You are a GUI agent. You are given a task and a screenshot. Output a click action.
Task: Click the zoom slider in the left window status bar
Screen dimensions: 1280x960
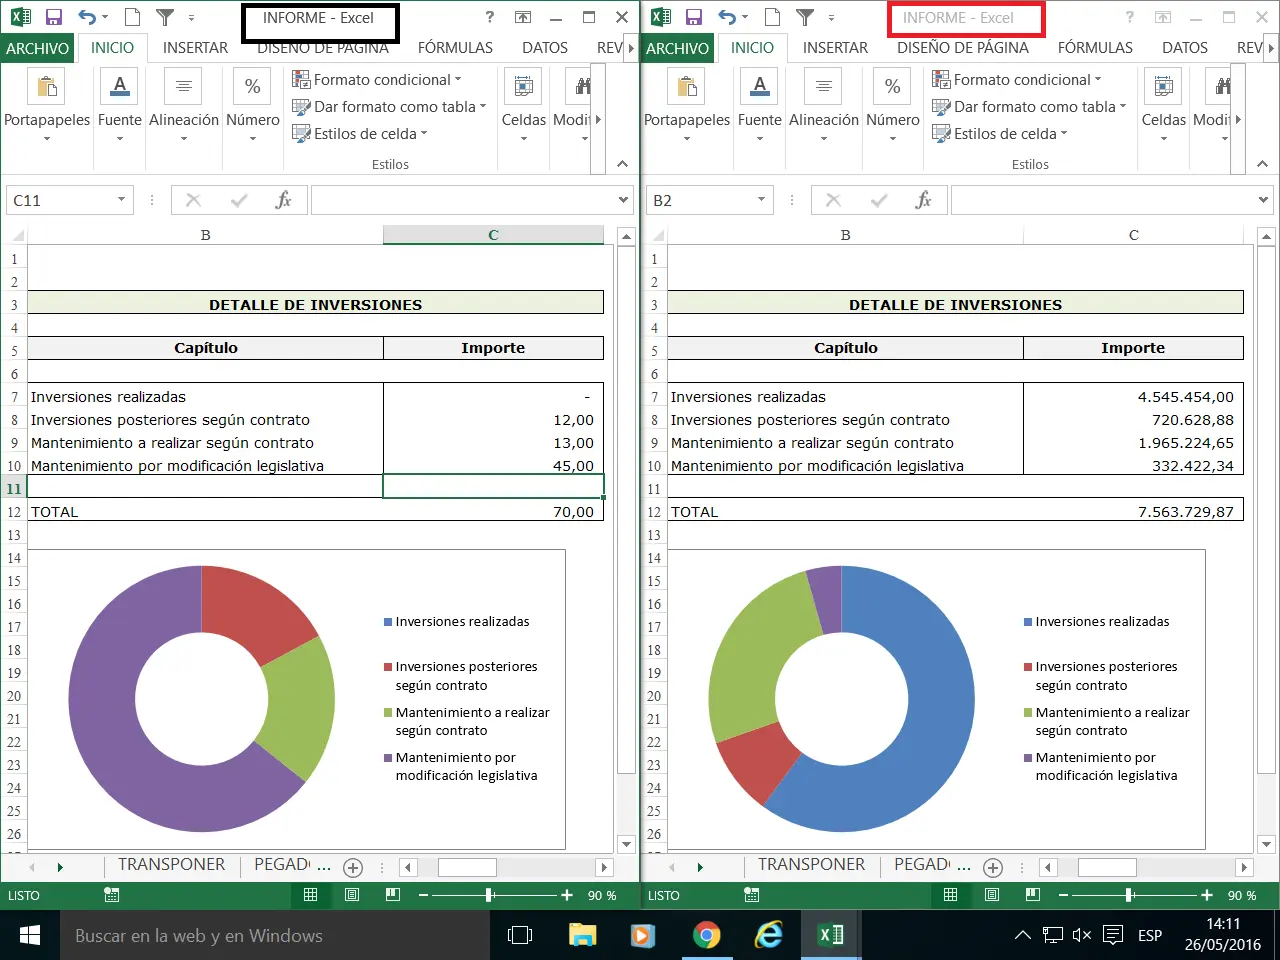[x=489, y=895]
